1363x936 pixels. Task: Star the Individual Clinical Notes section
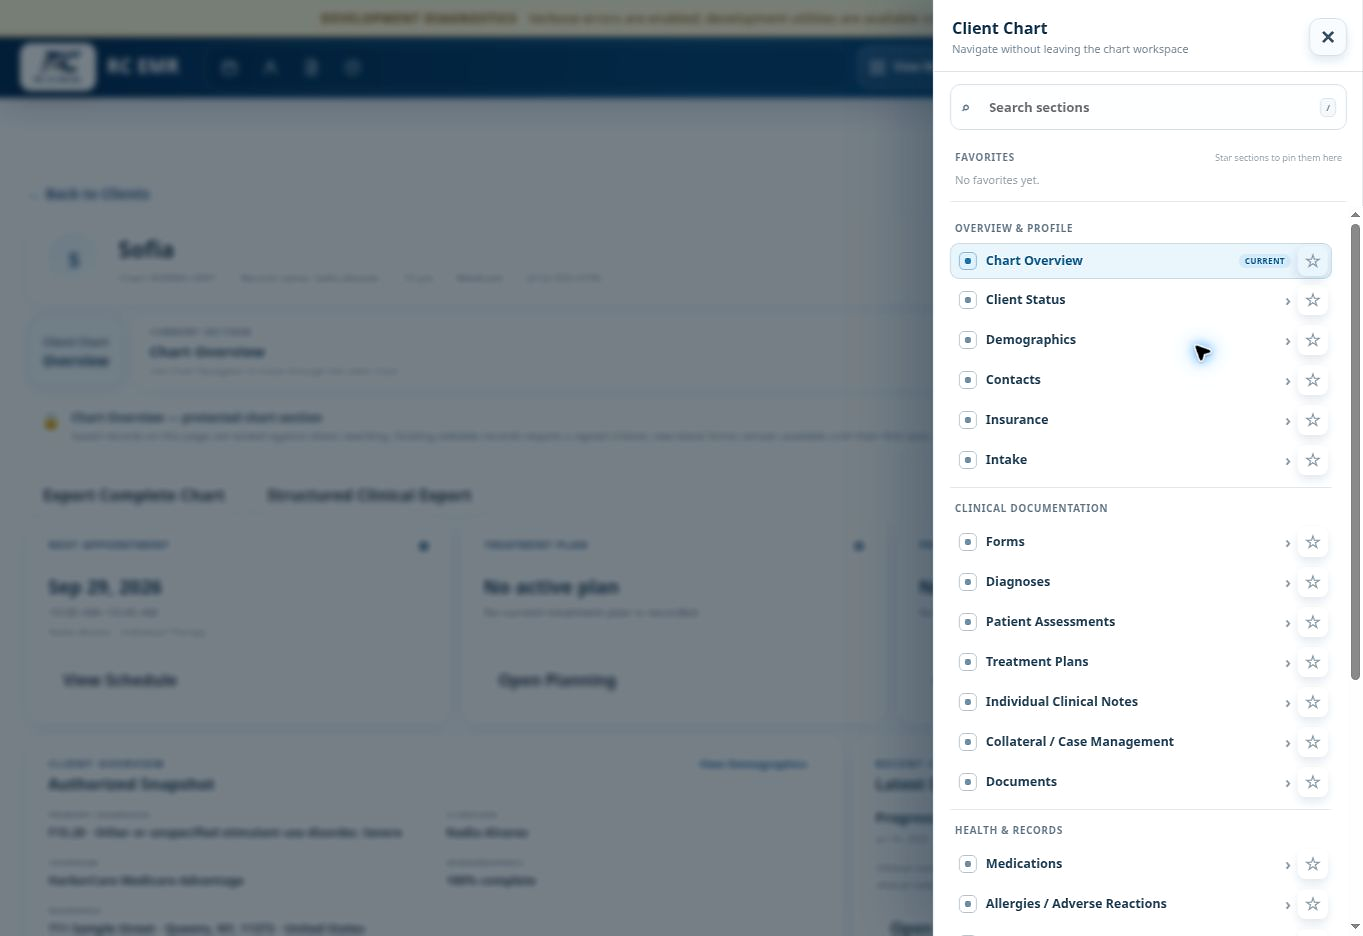(x=1313, y=702)
